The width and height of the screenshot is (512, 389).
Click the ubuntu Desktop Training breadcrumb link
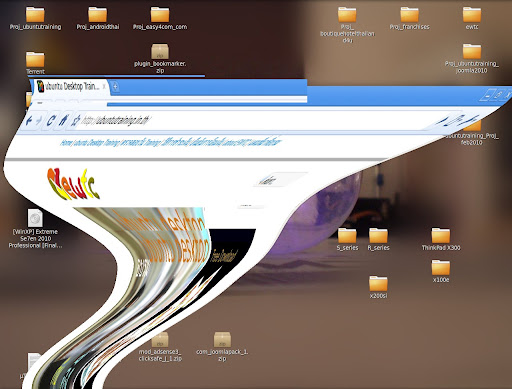tap(96, 143)
